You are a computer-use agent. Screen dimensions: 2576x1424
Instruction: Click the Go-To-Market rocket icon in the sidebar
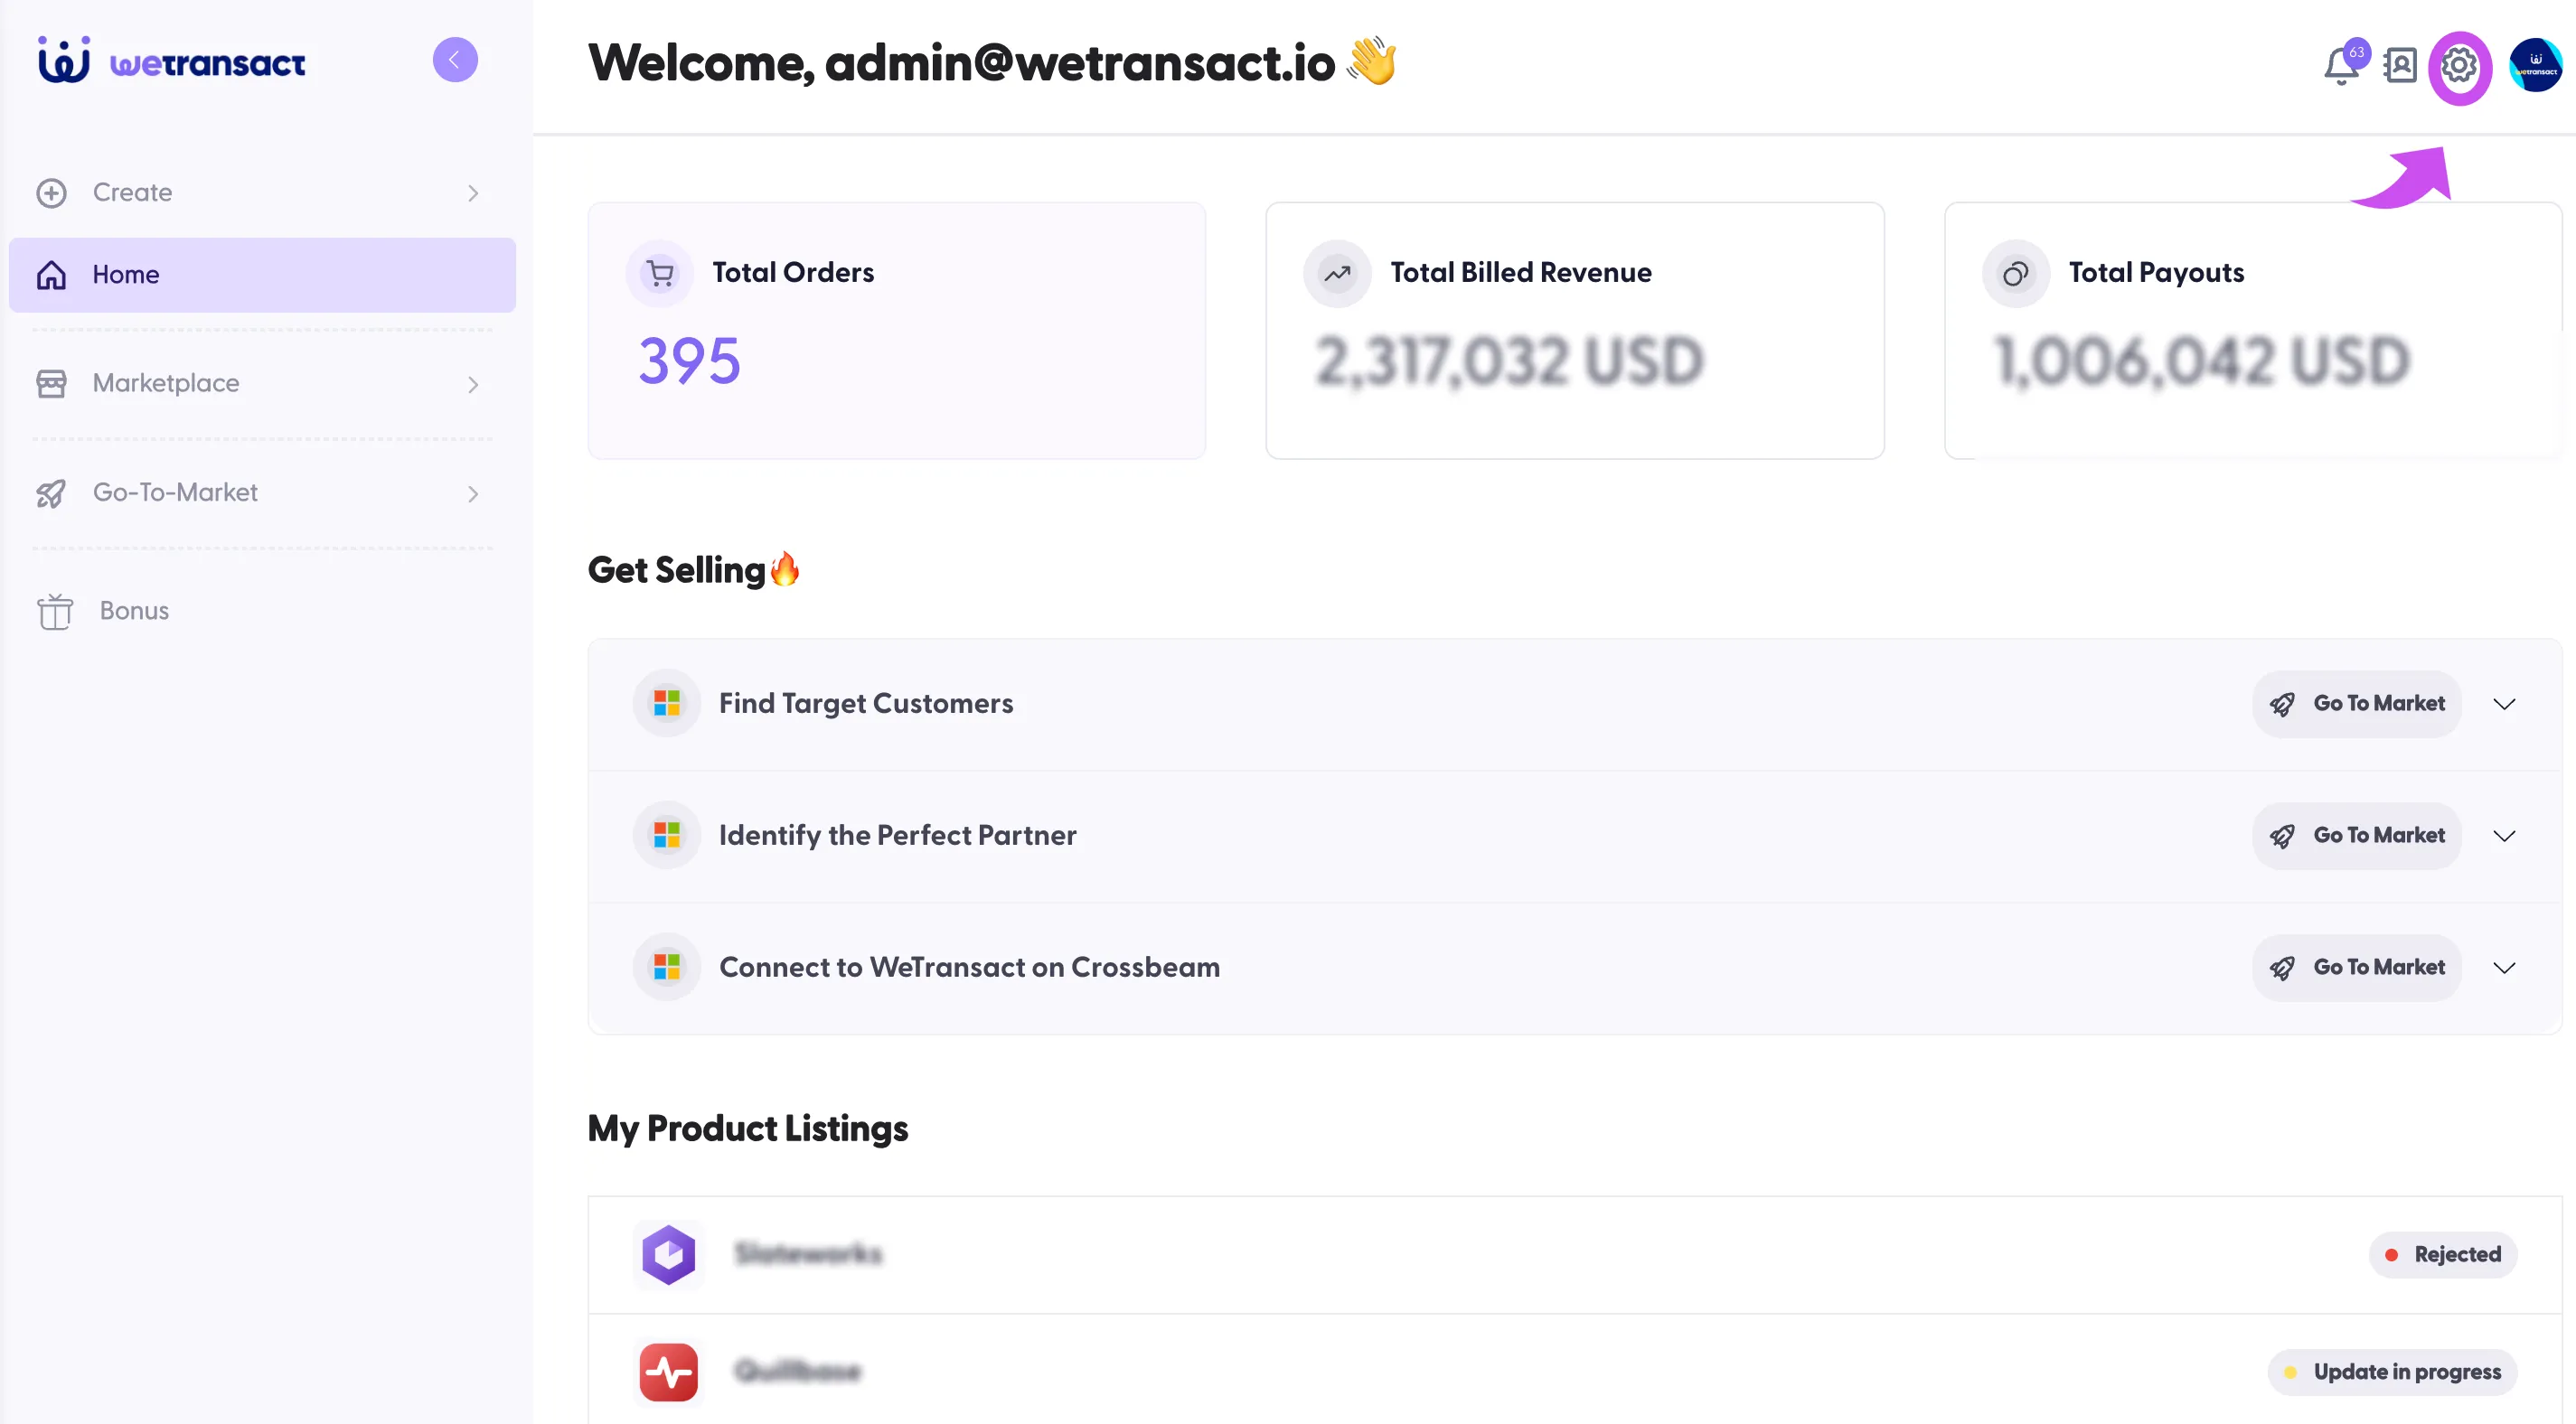pos(51,493)
